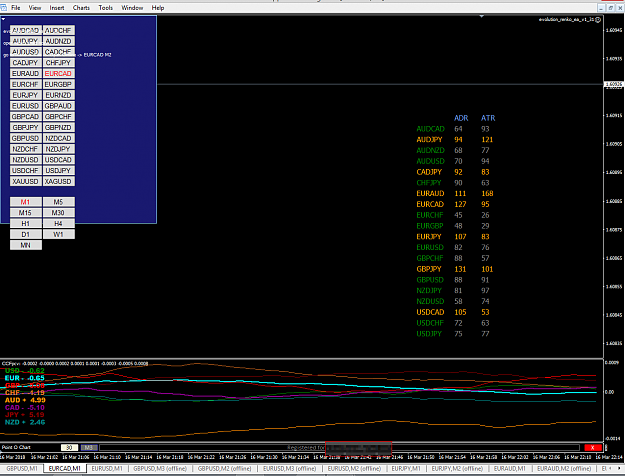The height and width of the screenshot is (476, 625).
Task: Select the CHFJPY symbol button
Action: point(59,63)
